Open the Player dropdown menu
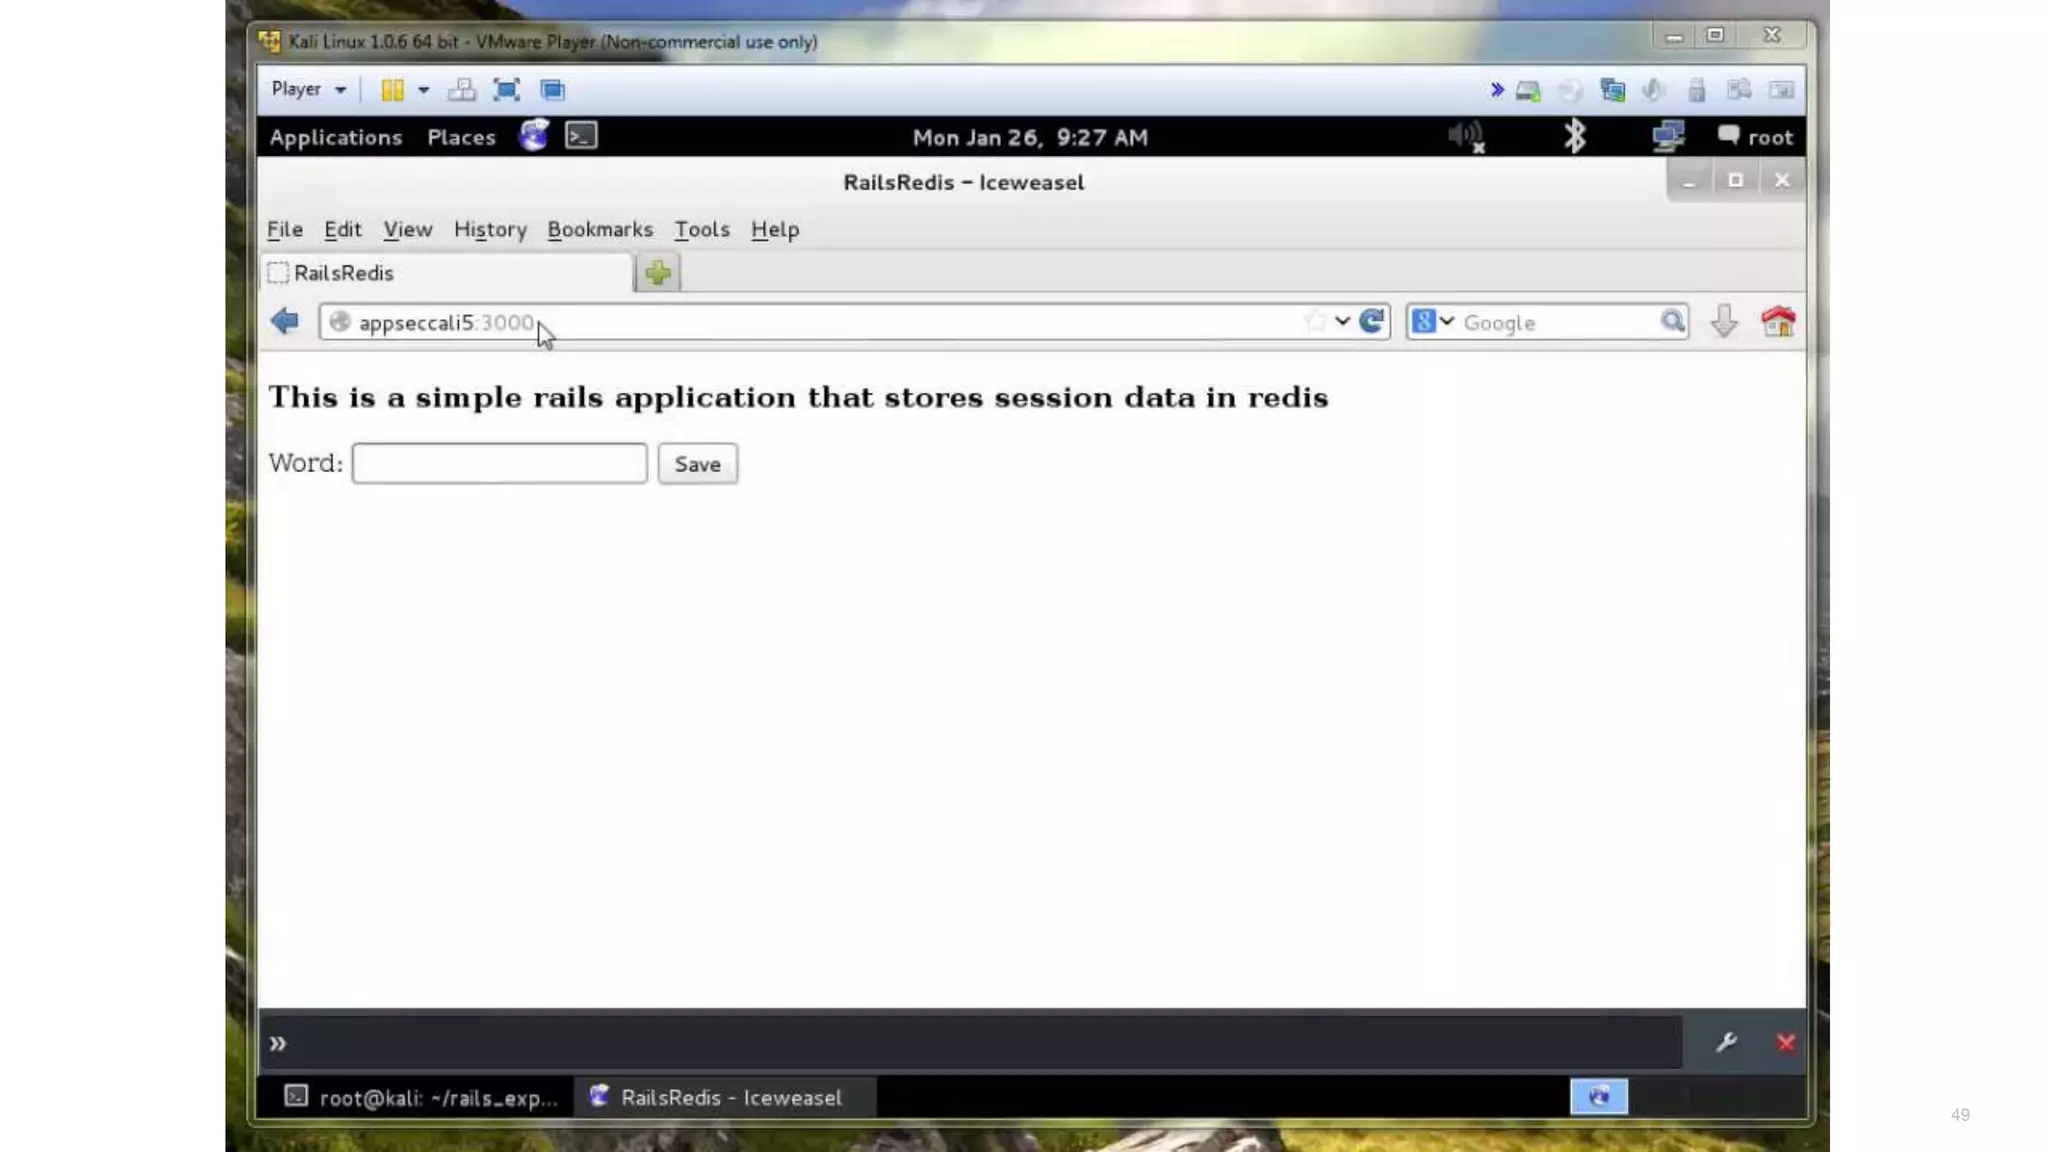The height and width of the screenshot is (1152, 2048). tap(308, 90)
